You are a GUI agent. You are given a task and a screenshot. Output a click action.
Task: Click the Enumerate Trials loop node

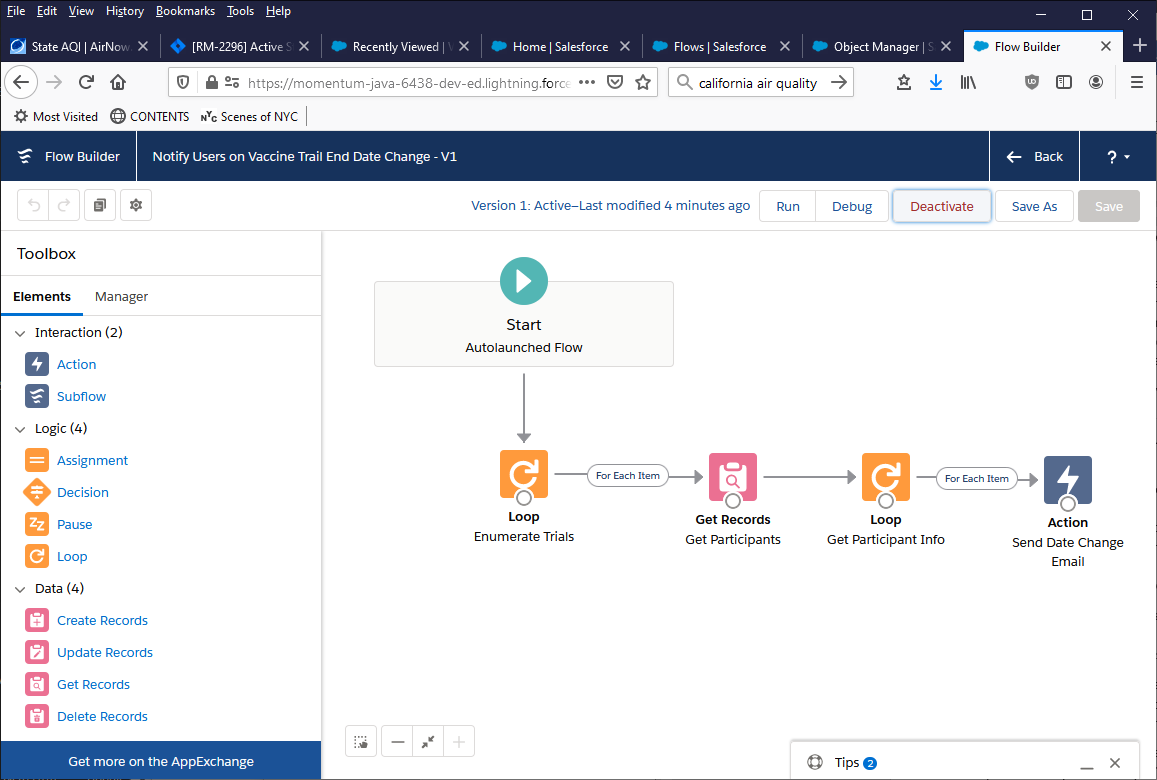point(523,474)
